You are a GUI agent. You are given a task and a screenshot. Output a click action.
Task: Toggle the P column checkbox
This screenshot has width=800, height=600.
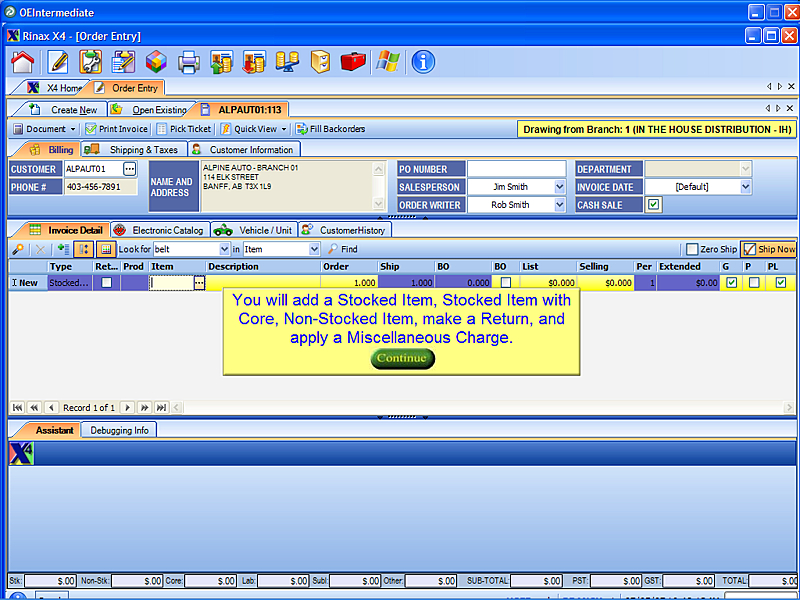coord(754,283)
